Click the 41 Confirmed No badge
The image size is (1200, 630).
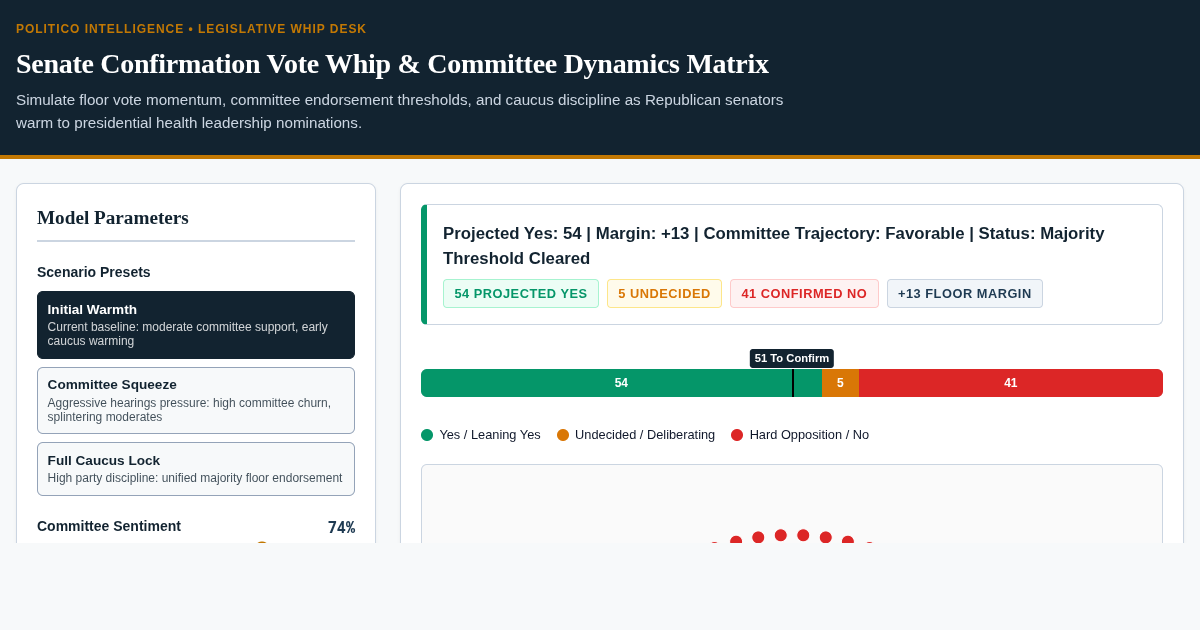pos(804,293)
